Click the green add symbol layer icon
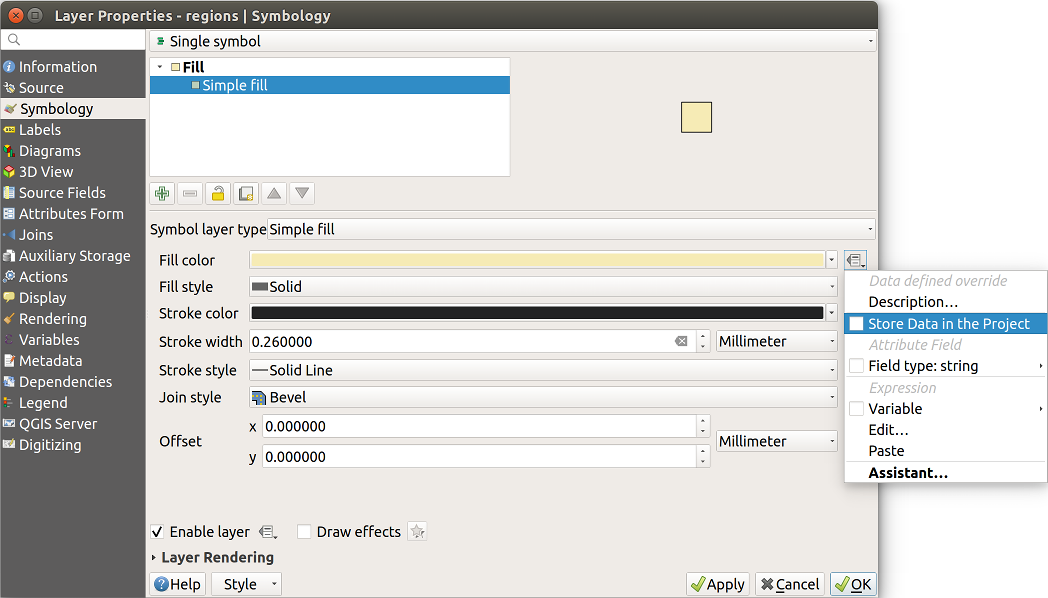 point(162,193)
